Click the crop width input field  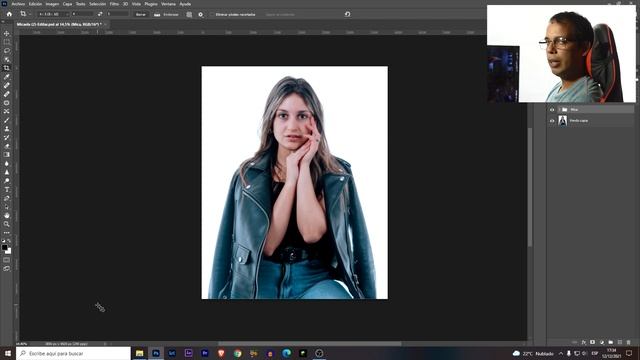(x=83, y=14)
